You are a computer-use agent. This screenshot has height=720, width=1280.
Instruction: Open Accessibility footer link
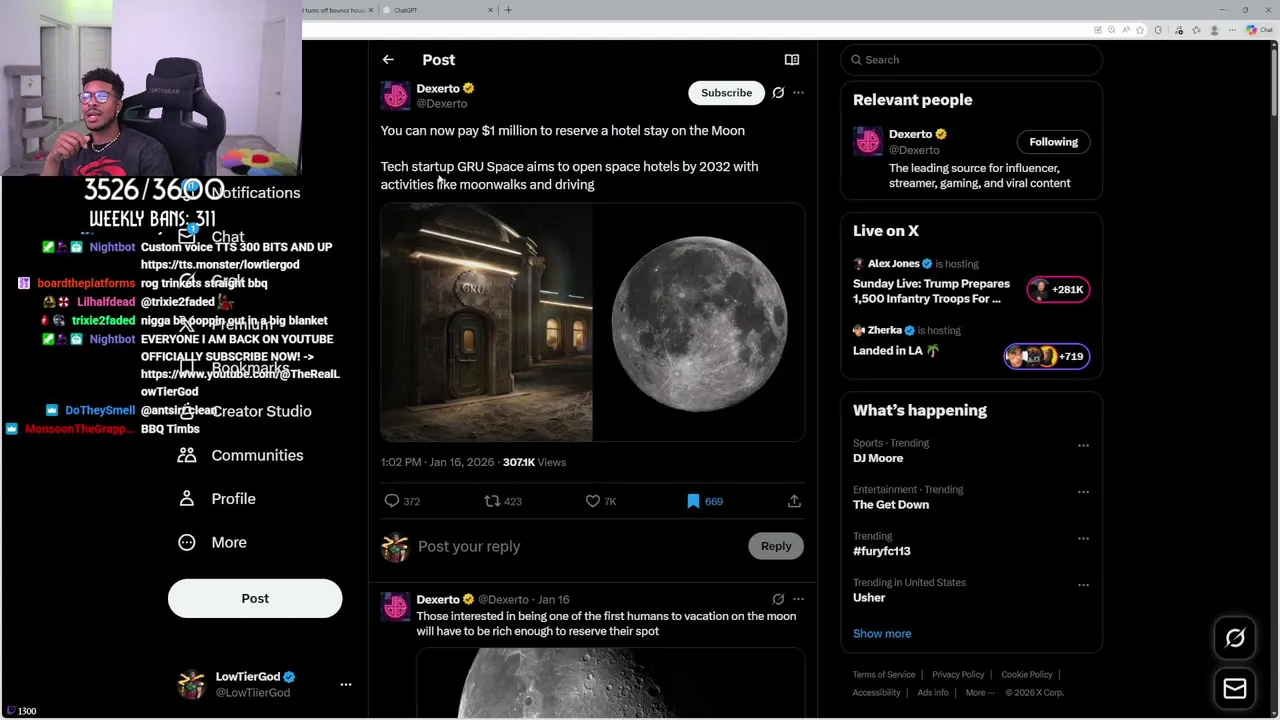pyautogui.click(x=877, y=692)
